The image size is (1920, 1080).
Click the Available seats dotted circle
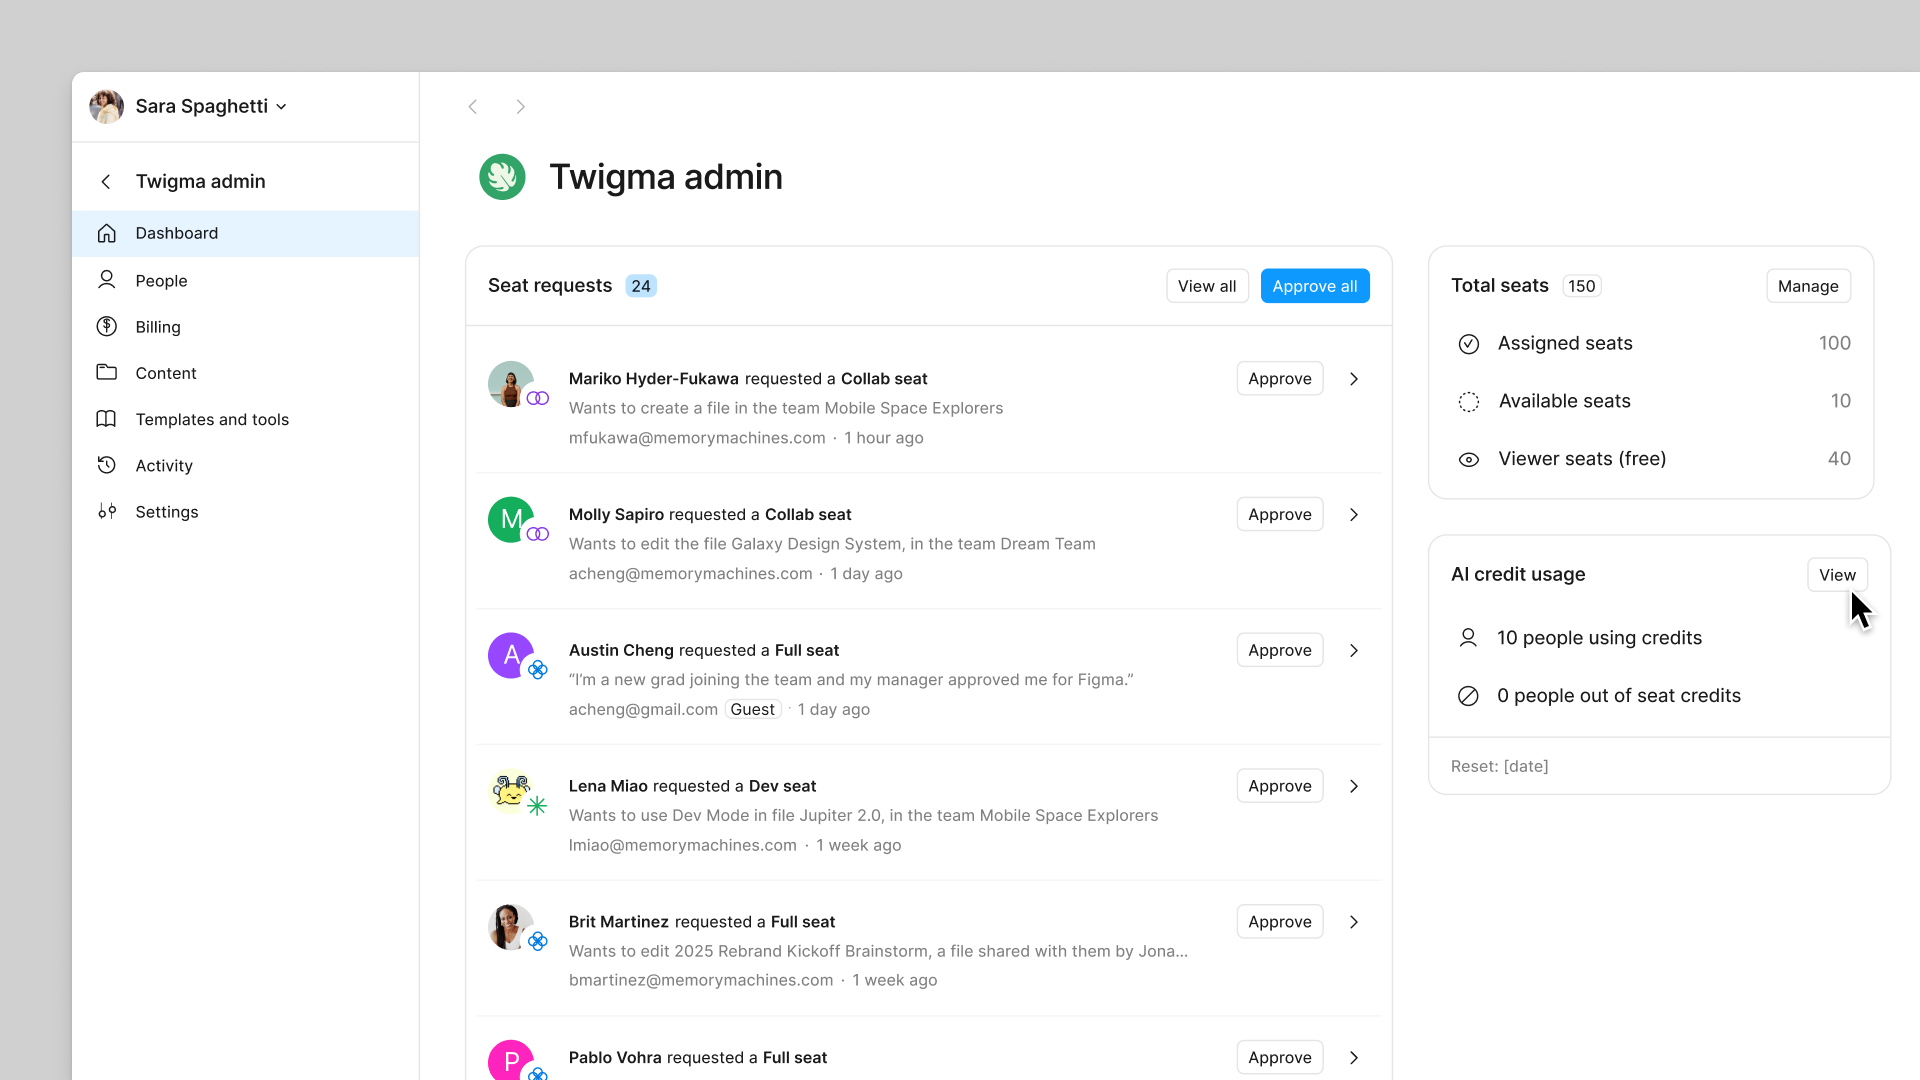1469,401
